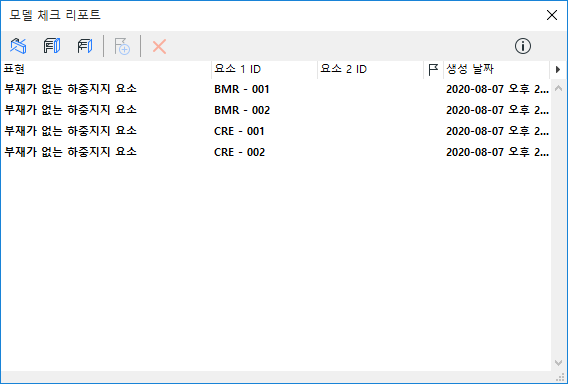Expand hidden columns with the black arrow
The image size is (568, 384).
[558, 69]
